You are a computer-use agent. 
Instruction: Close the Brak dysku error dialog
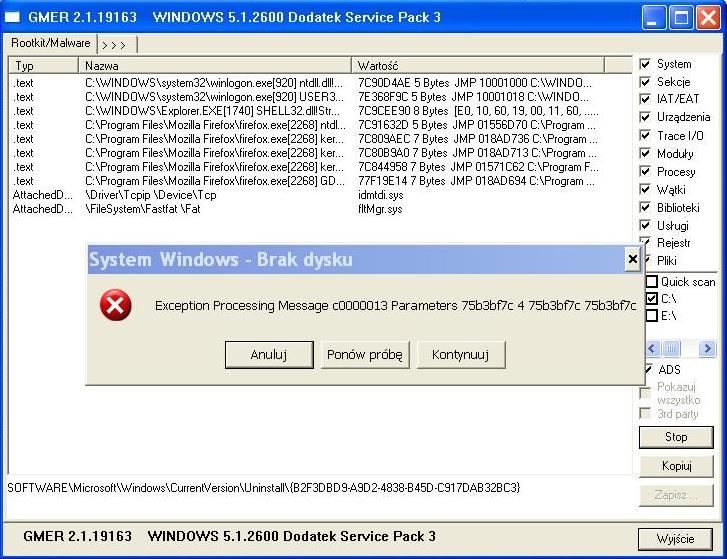click(632, 259)
